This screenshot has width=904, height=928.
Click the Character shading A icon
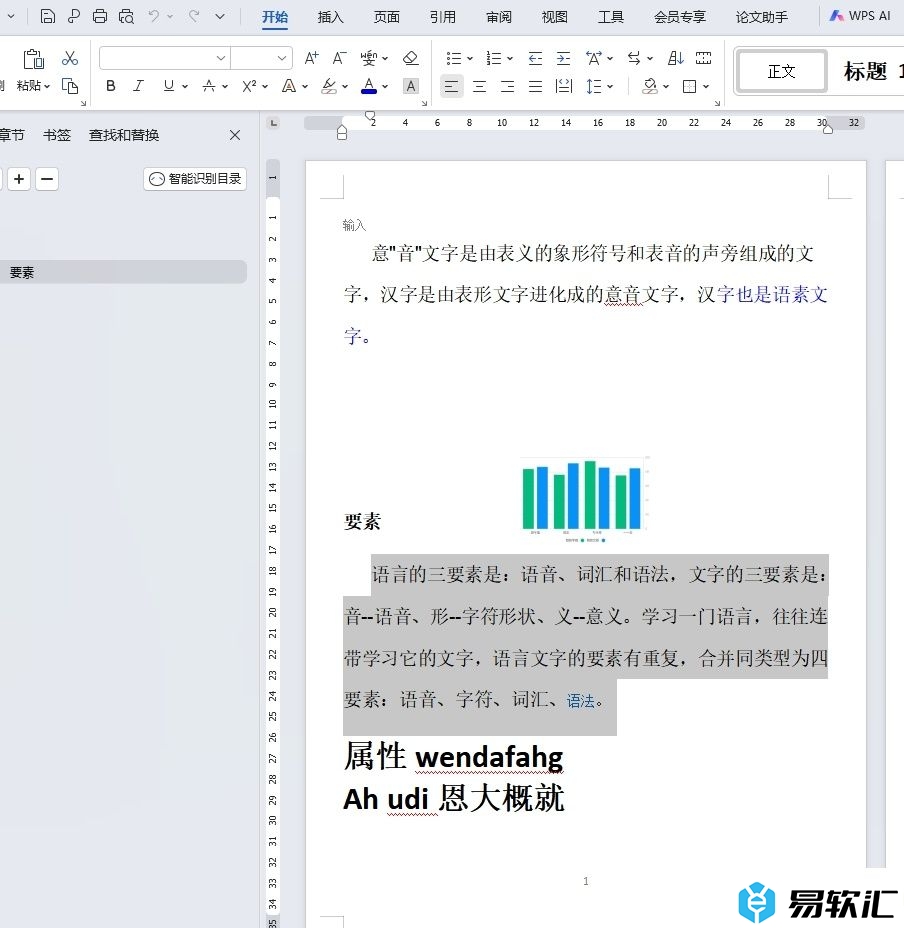[x=410, y=86]
